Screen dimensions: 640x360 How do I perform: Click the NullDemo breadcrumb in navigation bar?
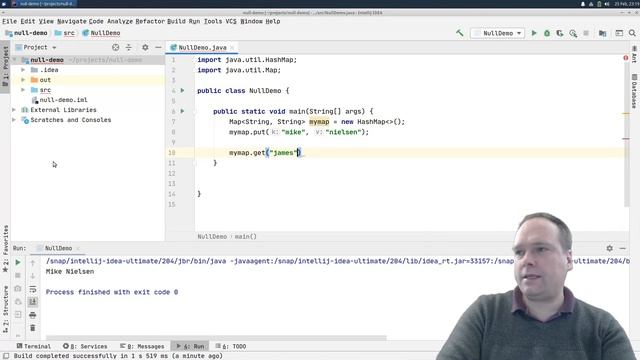tap(101, 33)
